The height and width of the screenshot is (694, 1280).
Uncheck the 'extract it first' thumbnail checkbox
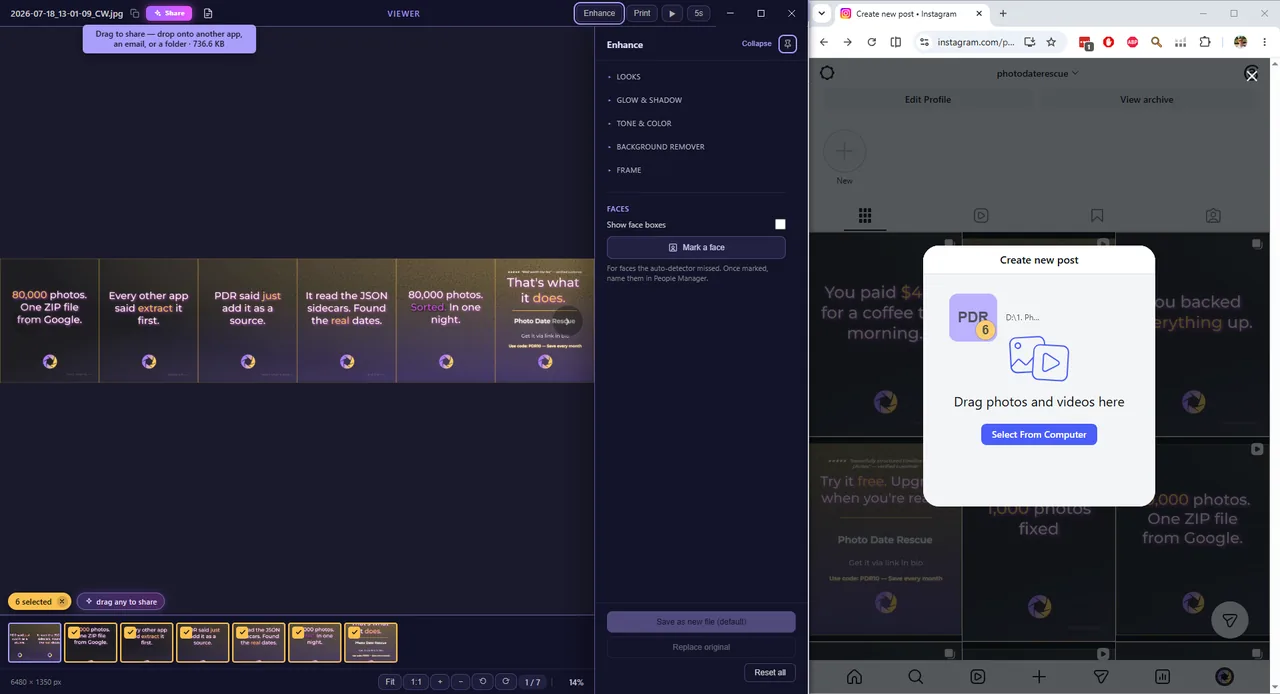[130, 632]
